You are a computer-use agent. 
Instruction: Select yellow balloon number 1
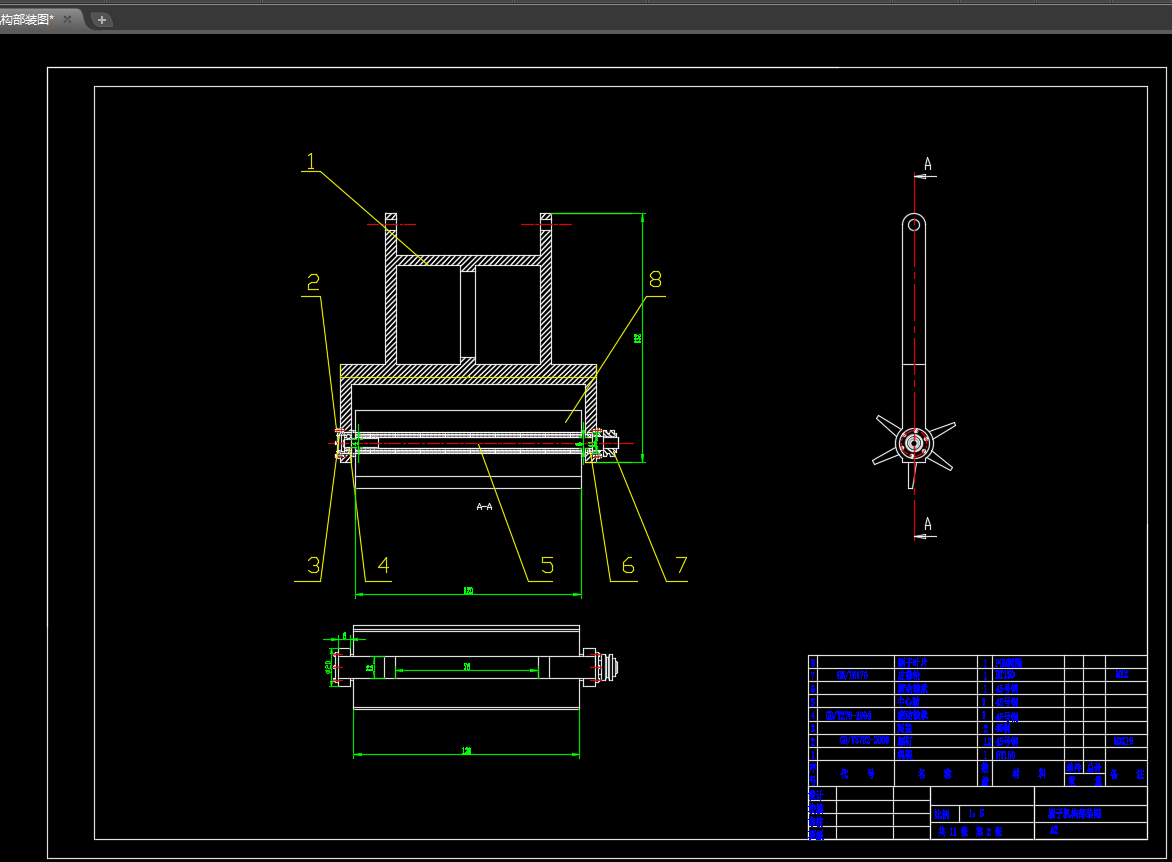point(312,161)
